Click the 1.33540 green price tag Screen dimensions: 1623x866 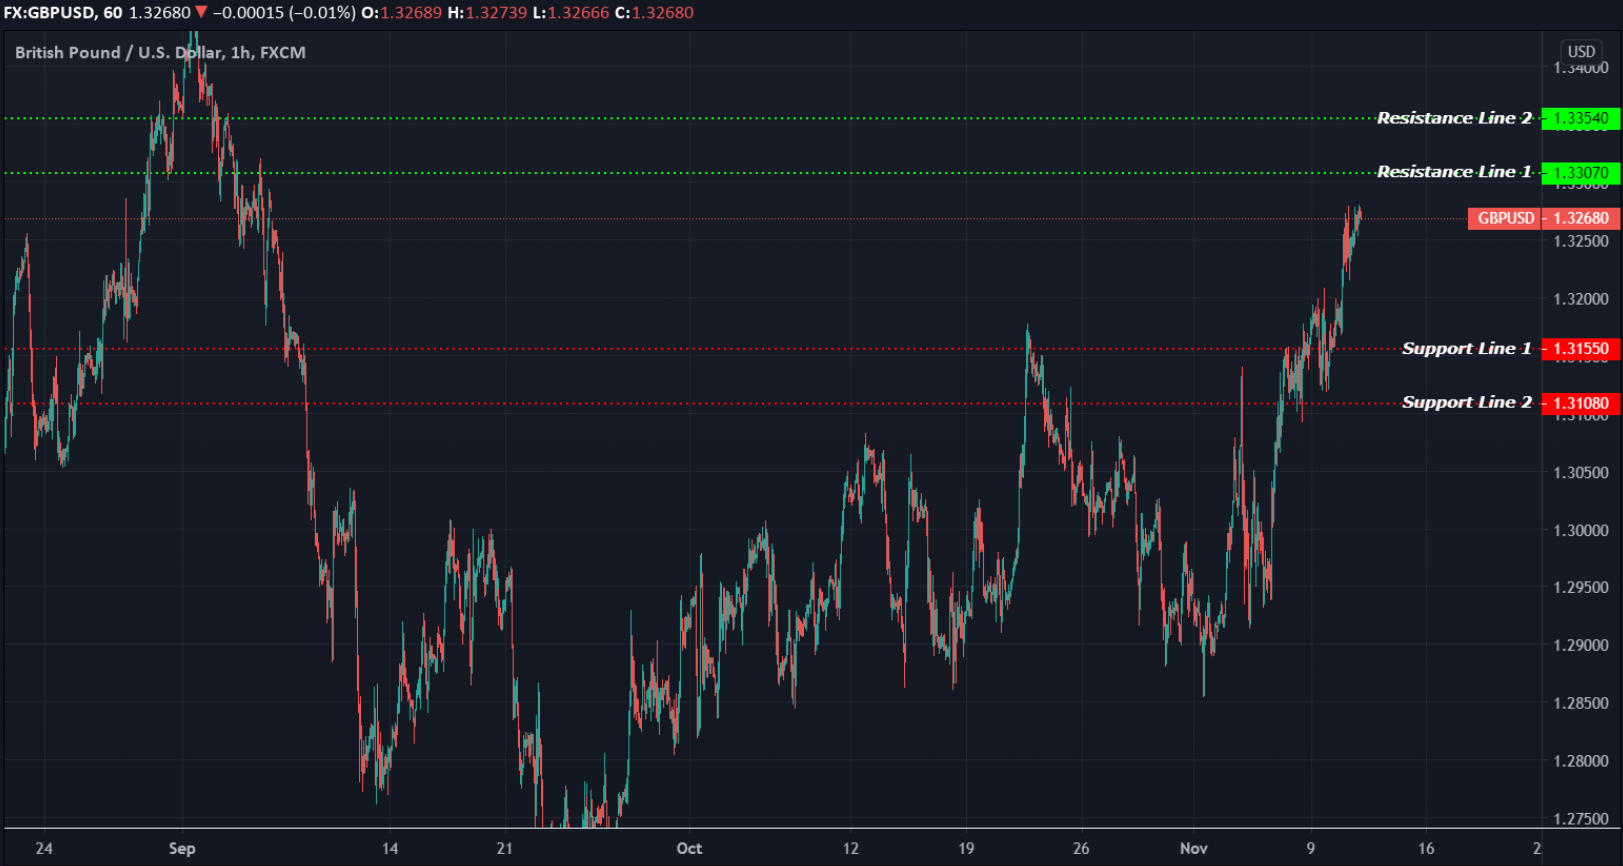click(1580, 118)
